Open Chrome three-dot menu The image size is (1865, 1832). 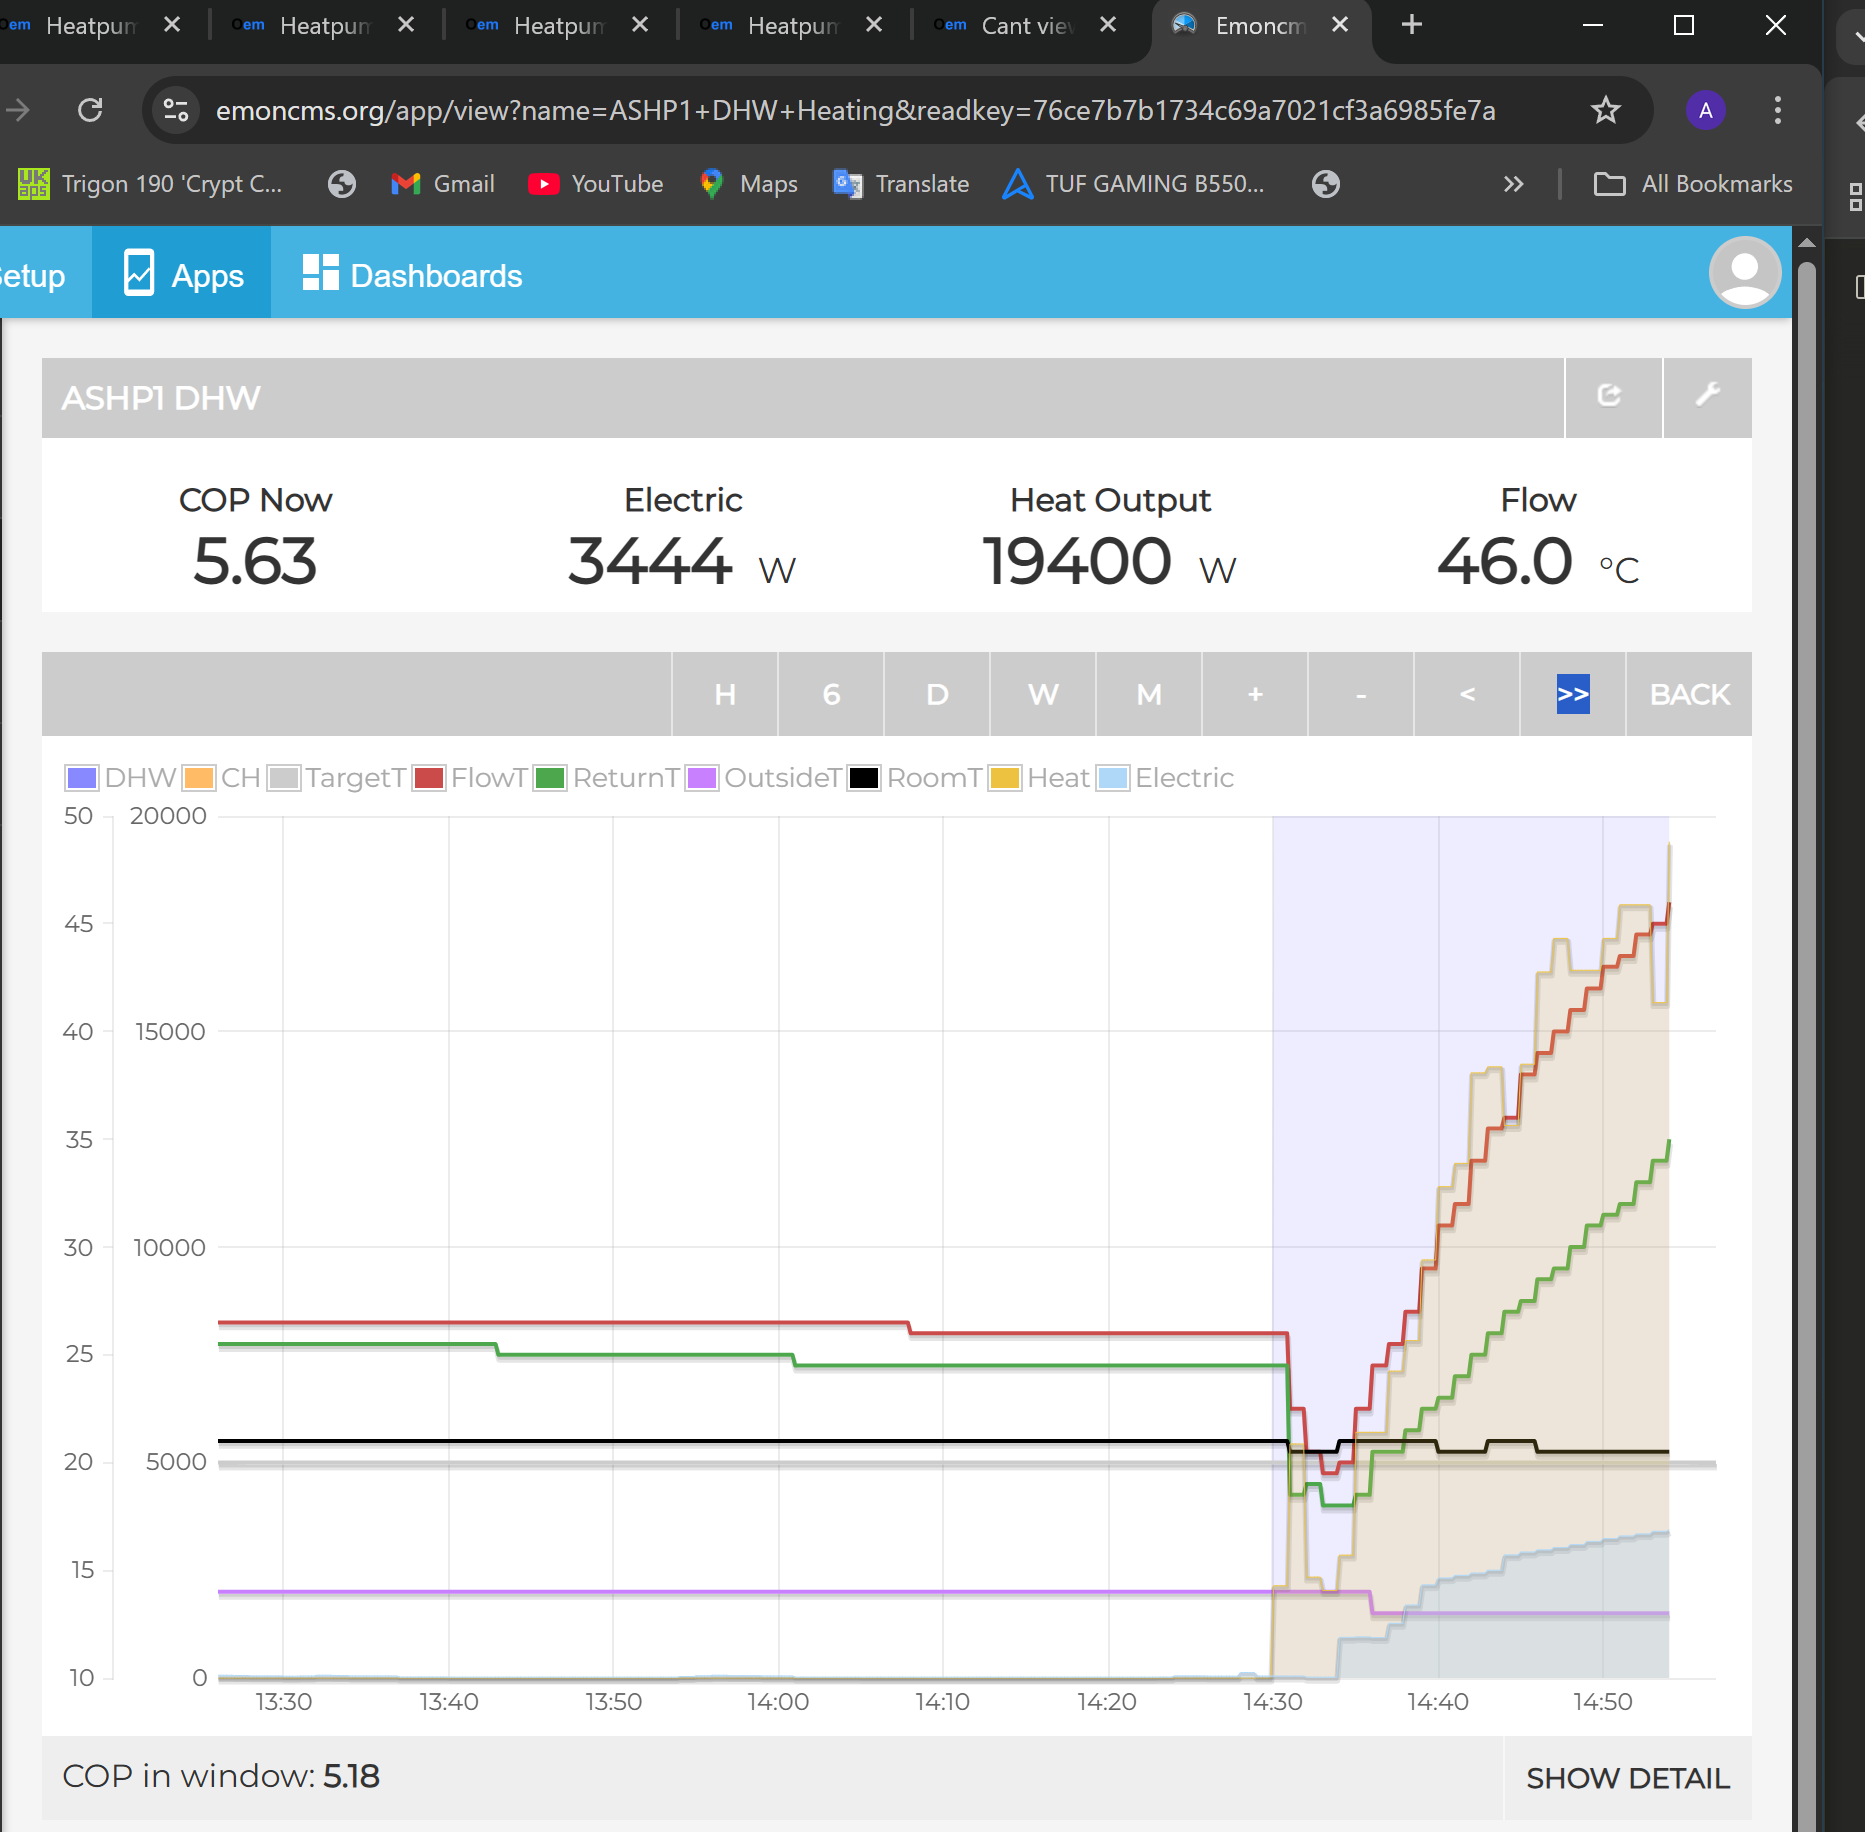tap(1777, 110)
